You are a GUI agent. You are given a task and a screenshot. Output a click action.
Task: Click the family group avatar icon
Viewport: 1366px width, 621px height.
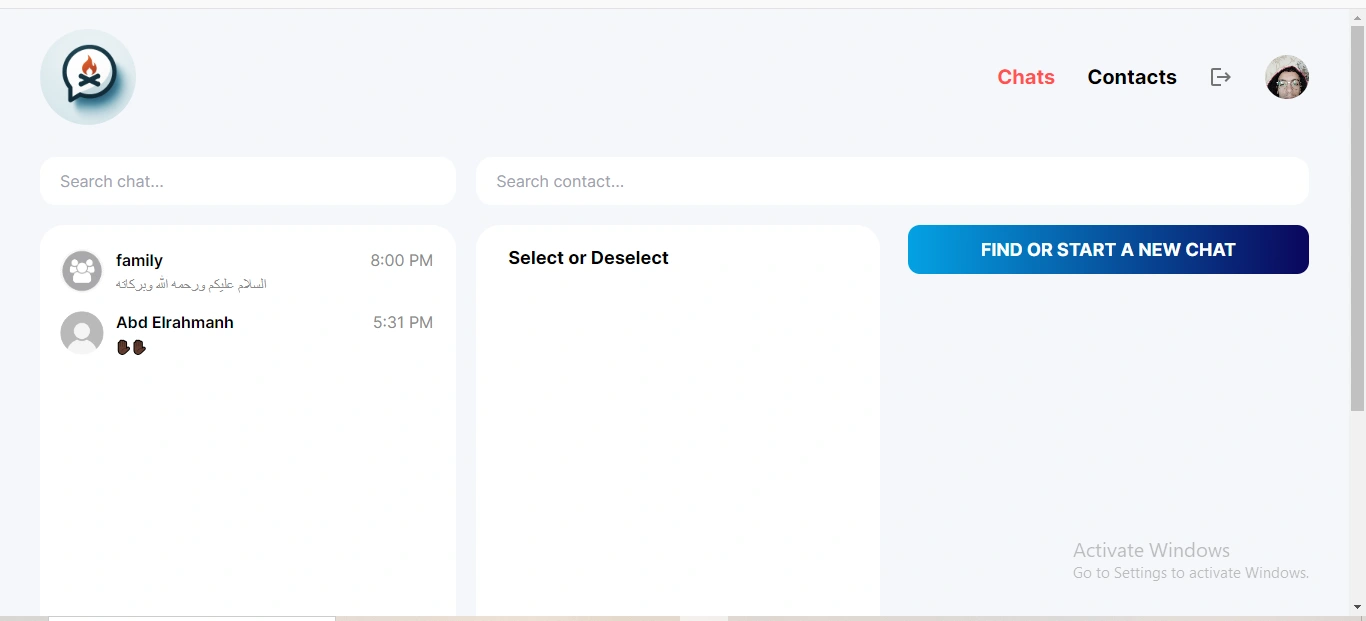click(x=82, y=271)
